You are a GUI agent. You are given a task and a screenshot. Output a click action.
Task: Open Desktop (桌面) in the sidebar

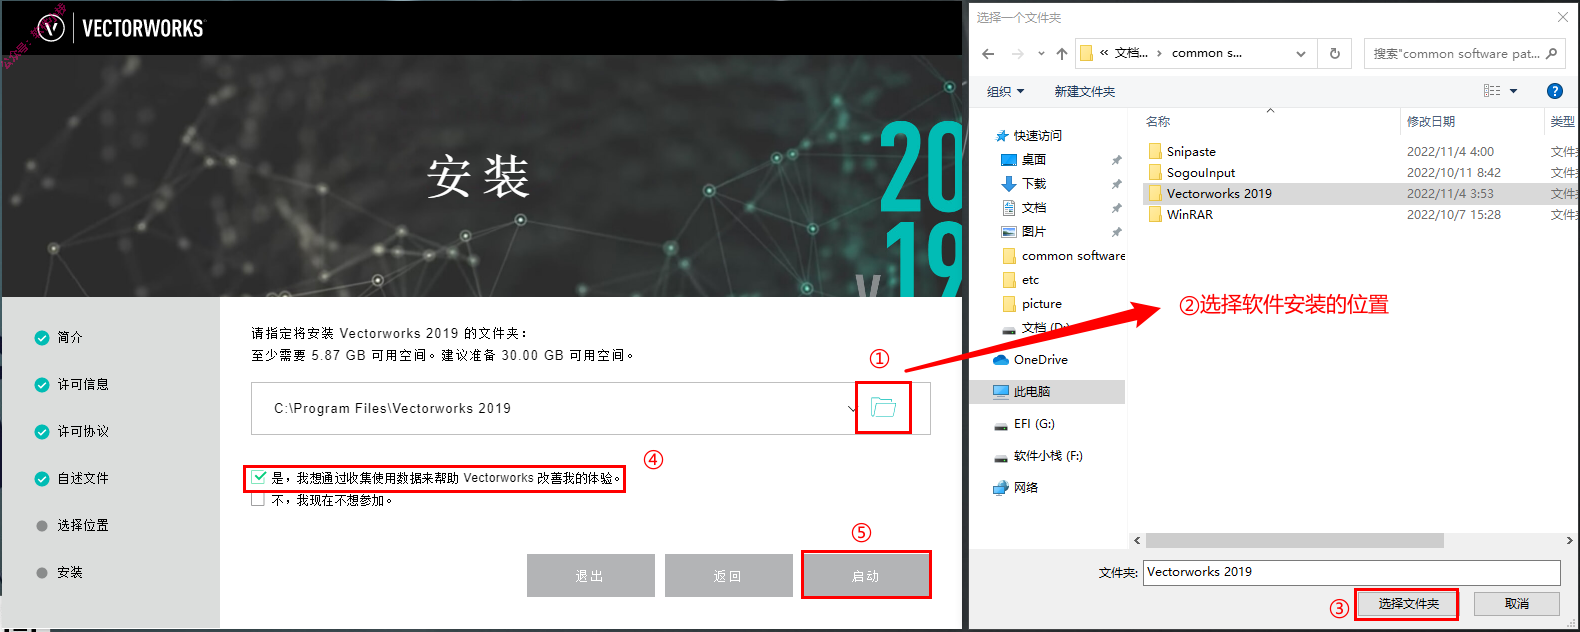[x=1033, y=160]
